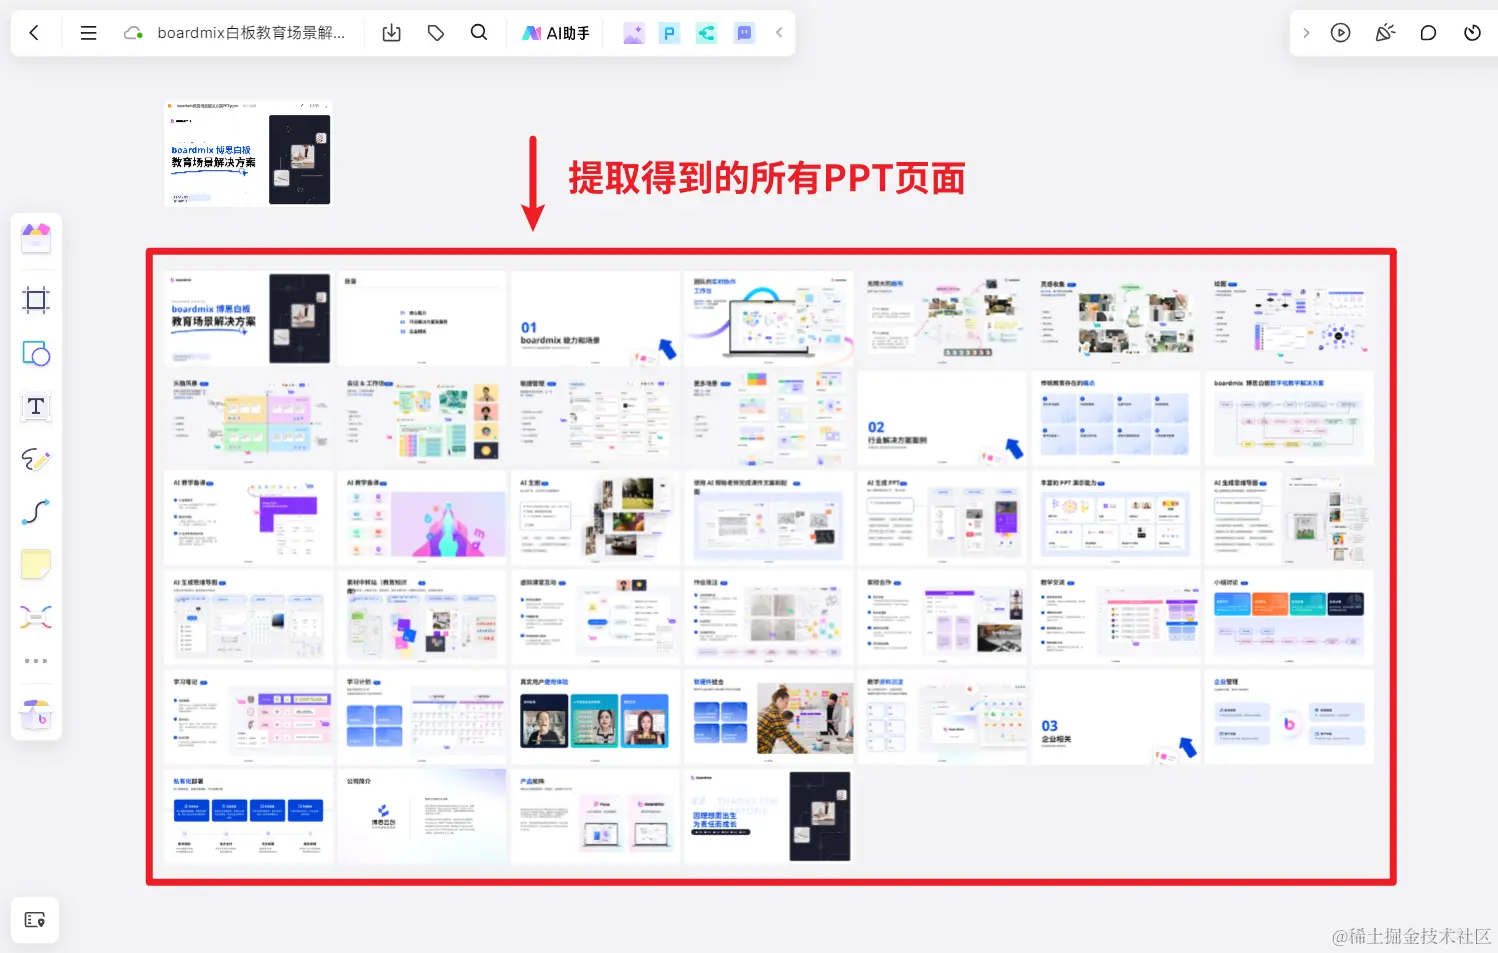
Task: Select the Sticky note tool
Action: (x=36, y=564)
